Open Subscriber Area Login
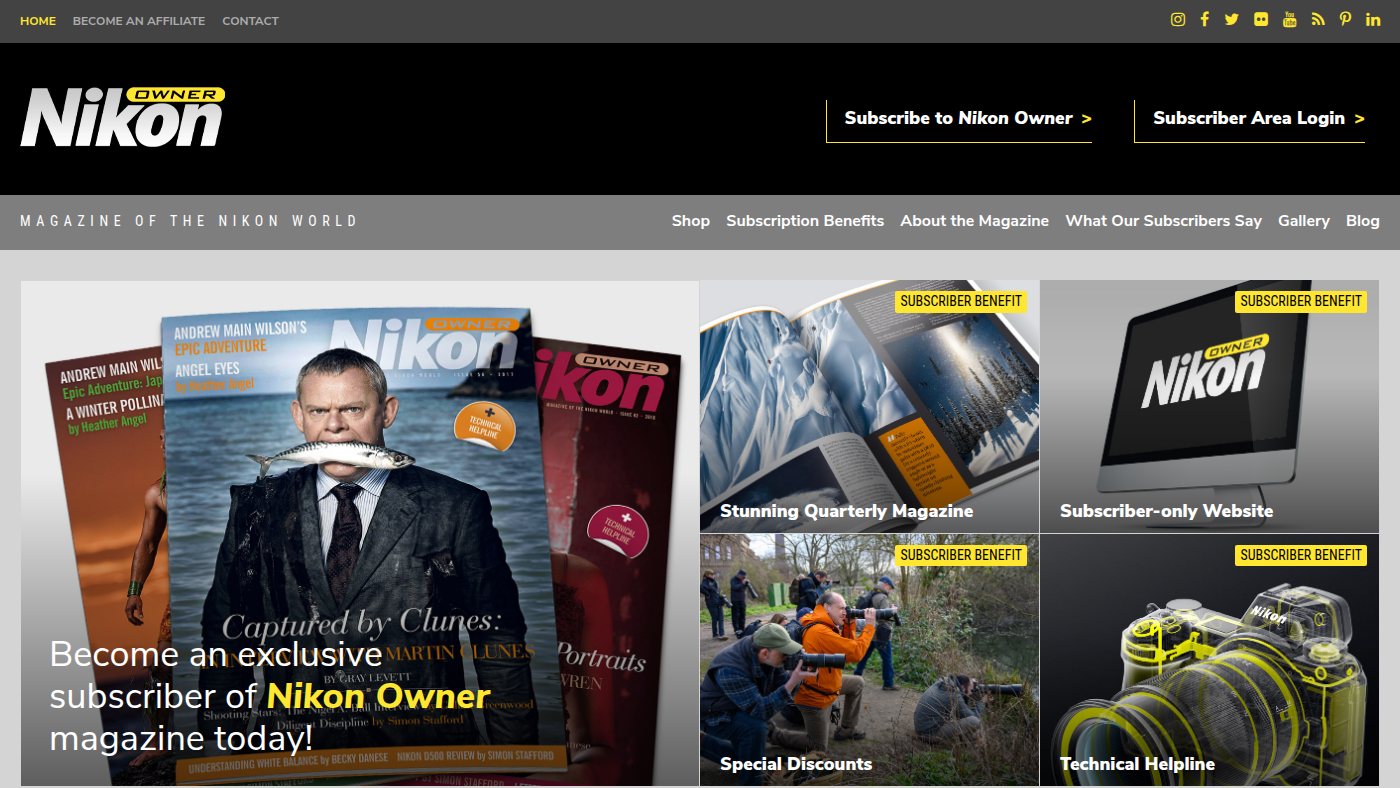 point(1250,120)
